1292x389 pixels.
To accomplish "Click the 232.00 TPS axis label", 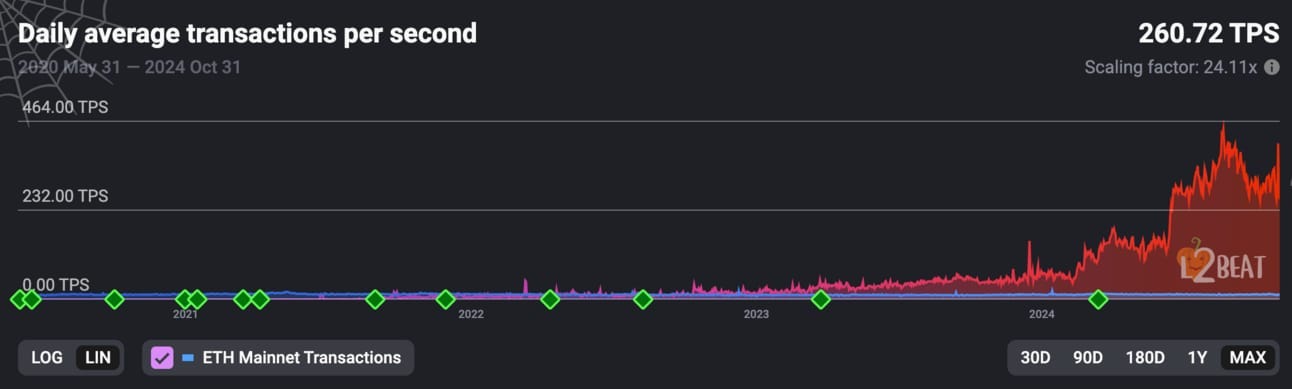I will click(x=65, y=196).
